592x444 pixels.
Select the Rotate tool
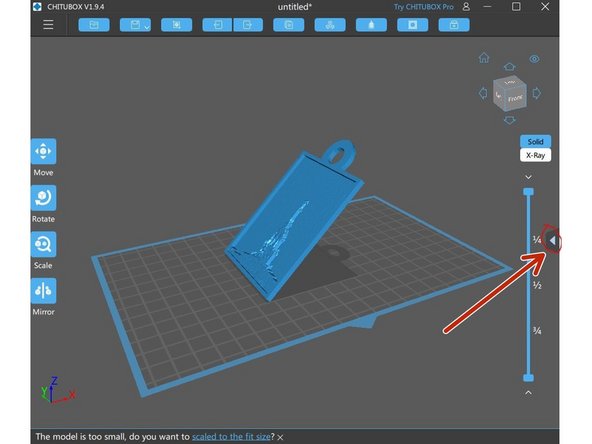[43, 198]
